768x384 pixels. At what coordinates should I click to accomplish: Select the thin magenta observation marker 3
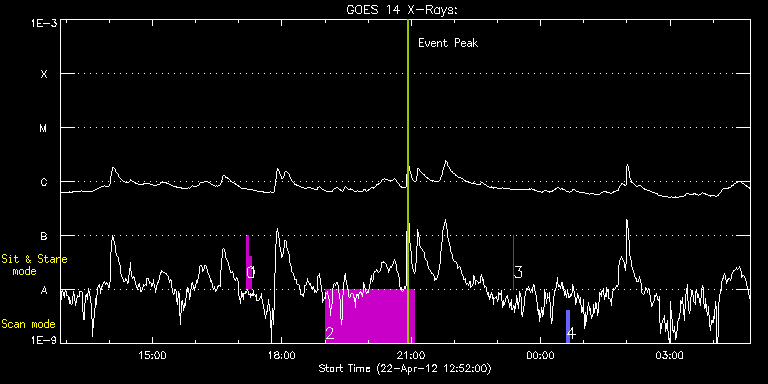pyautogui.click(x=513, y=263)
